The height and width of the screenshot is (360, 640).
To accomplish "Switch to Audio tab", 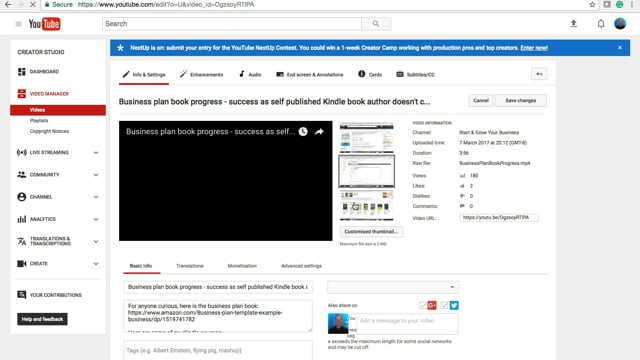I will pyautogui.click(x=250, y=75).
